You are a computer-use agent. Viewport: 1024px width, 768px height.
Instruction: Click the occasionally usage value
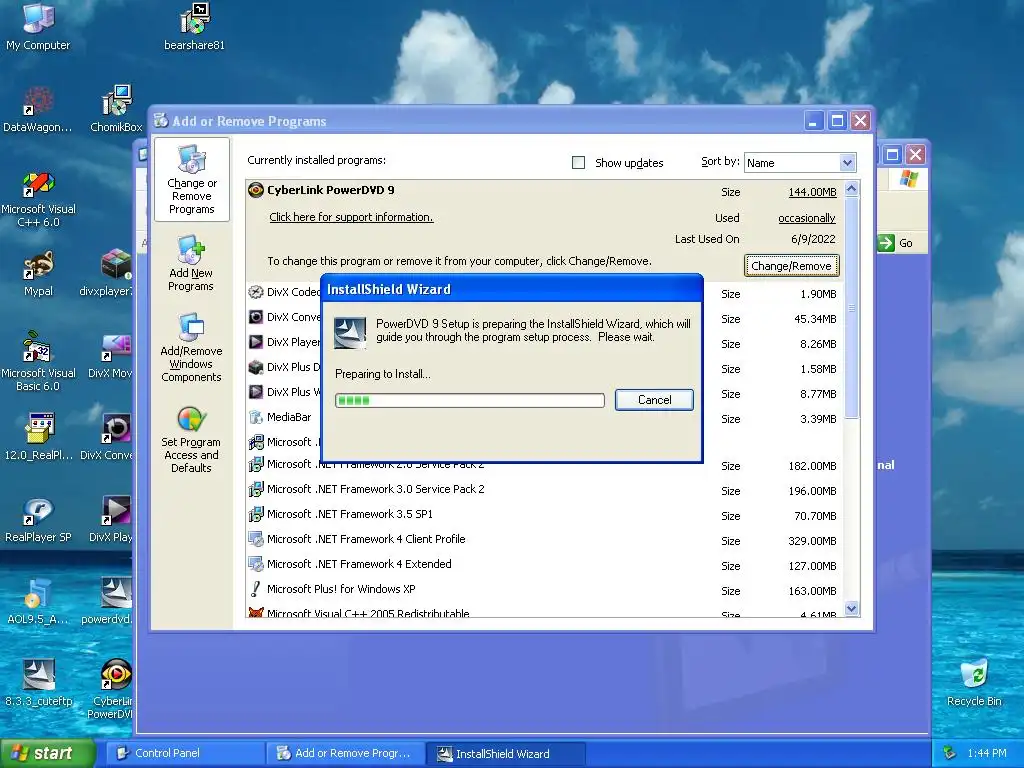coord(807,218)
